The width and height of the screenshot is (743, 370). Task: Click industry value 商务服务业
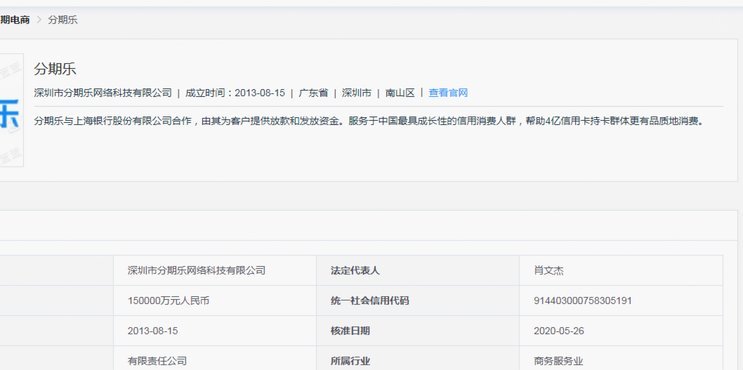tap(558, 361)
